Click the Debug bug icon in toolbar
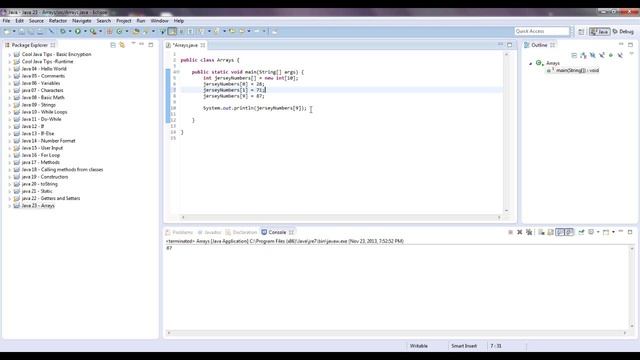This screenshot has height=360, width=640. pos(63,31)
